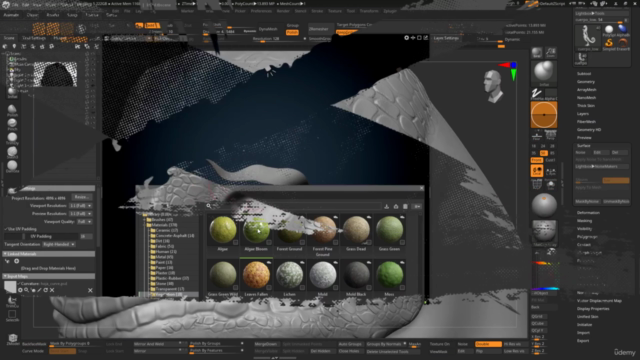Image resolution: width=640 pixels, height=360 pixels.
Task: Open the Ceramic folder in library tree
Action: [x=164, y=230]
